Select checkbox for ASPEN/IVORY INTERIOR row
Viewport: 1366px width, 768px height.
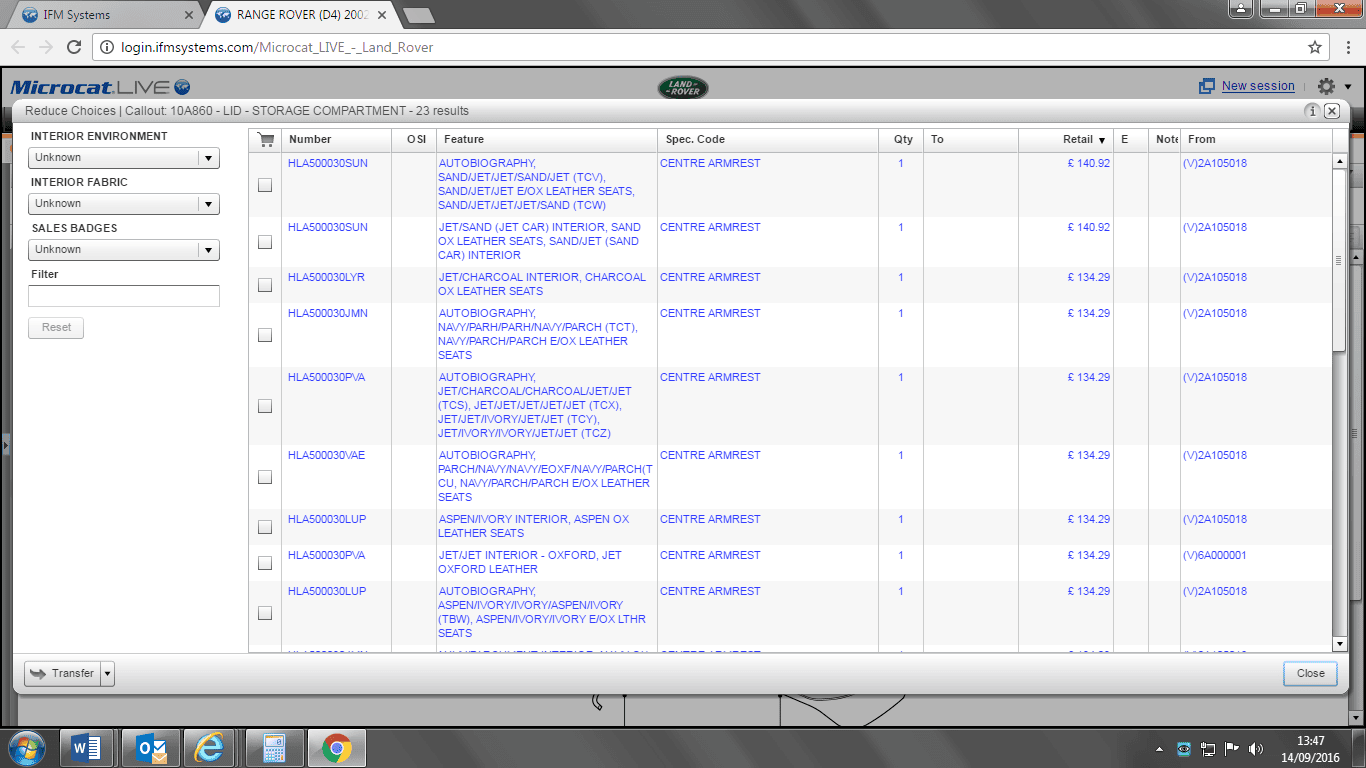(265, 527)
